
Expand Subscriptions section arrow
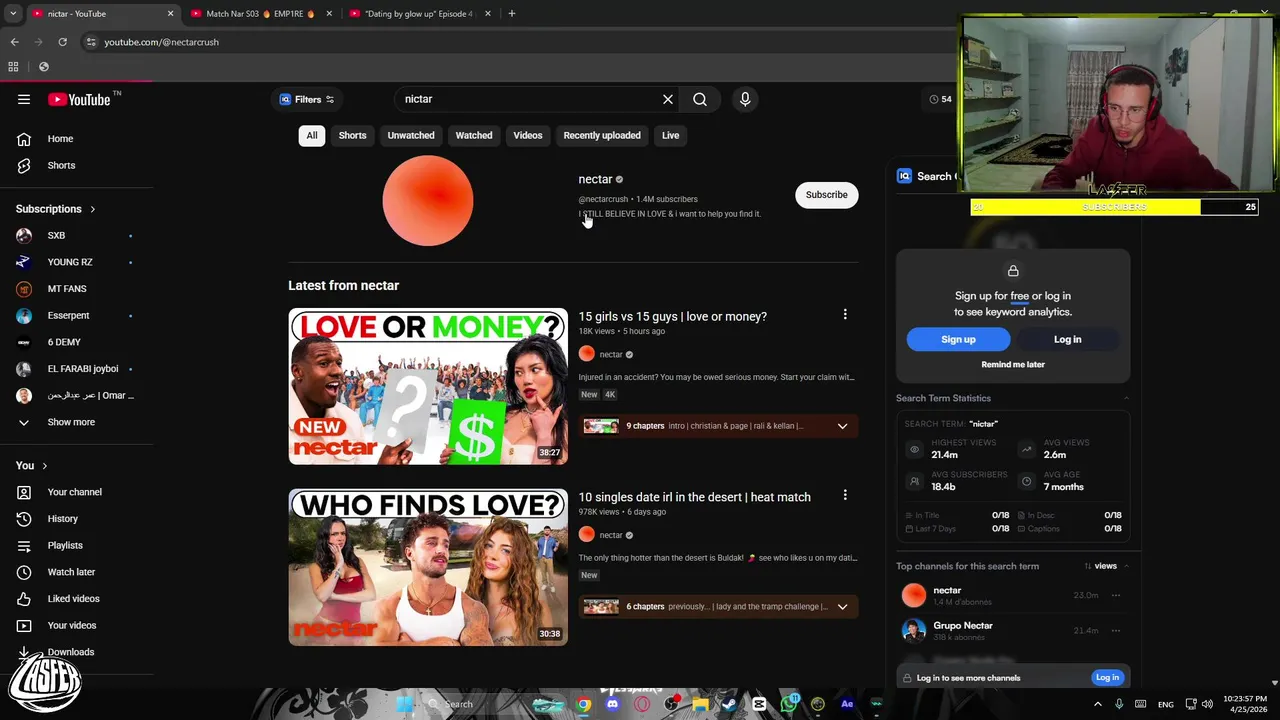click(92, 209)
